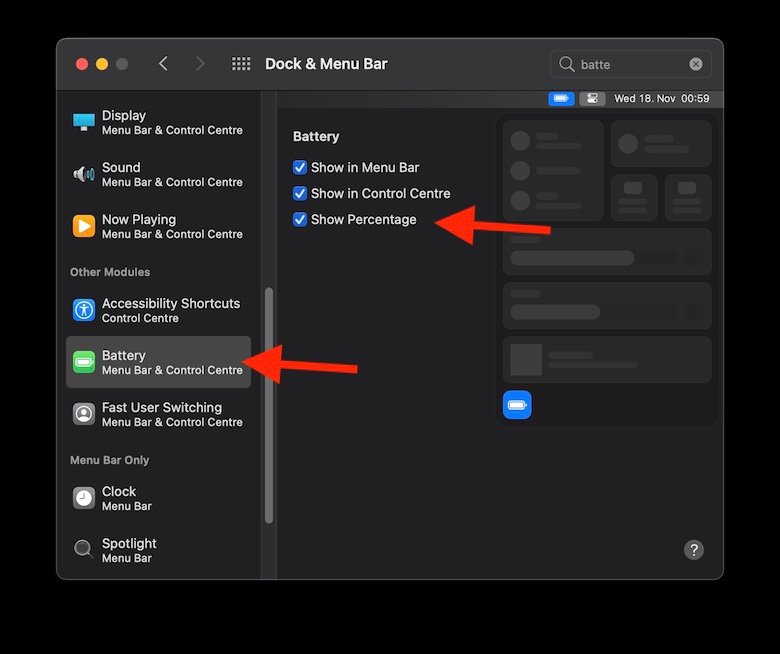Click the Display monitor icon in sidebar
Image resolution: width=780 pixels, height=654 pixels.
84,122
